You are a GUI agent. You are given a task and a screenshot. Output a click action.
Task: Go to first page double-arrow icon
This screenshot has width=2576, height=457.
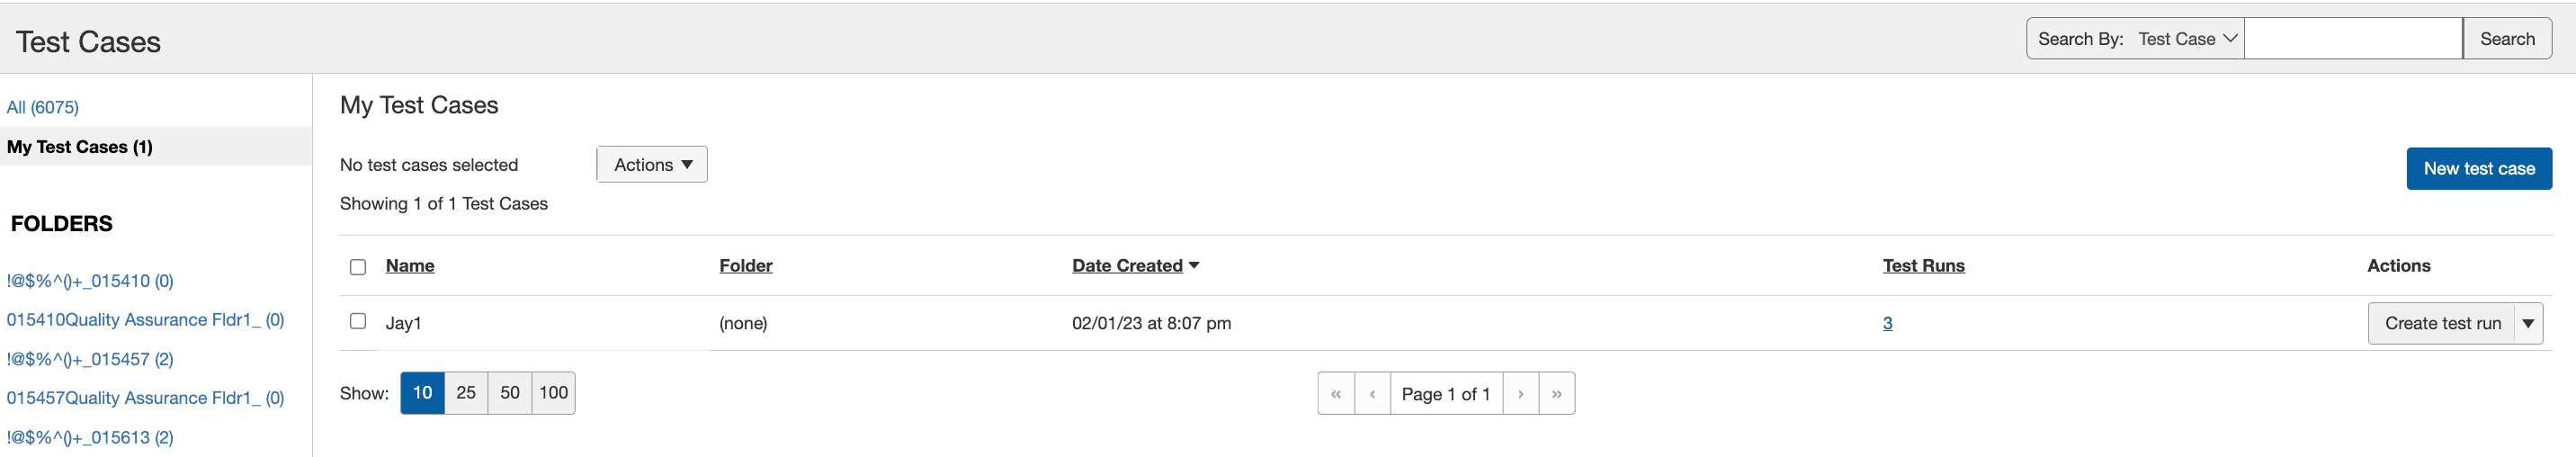tap(1335, 394)
